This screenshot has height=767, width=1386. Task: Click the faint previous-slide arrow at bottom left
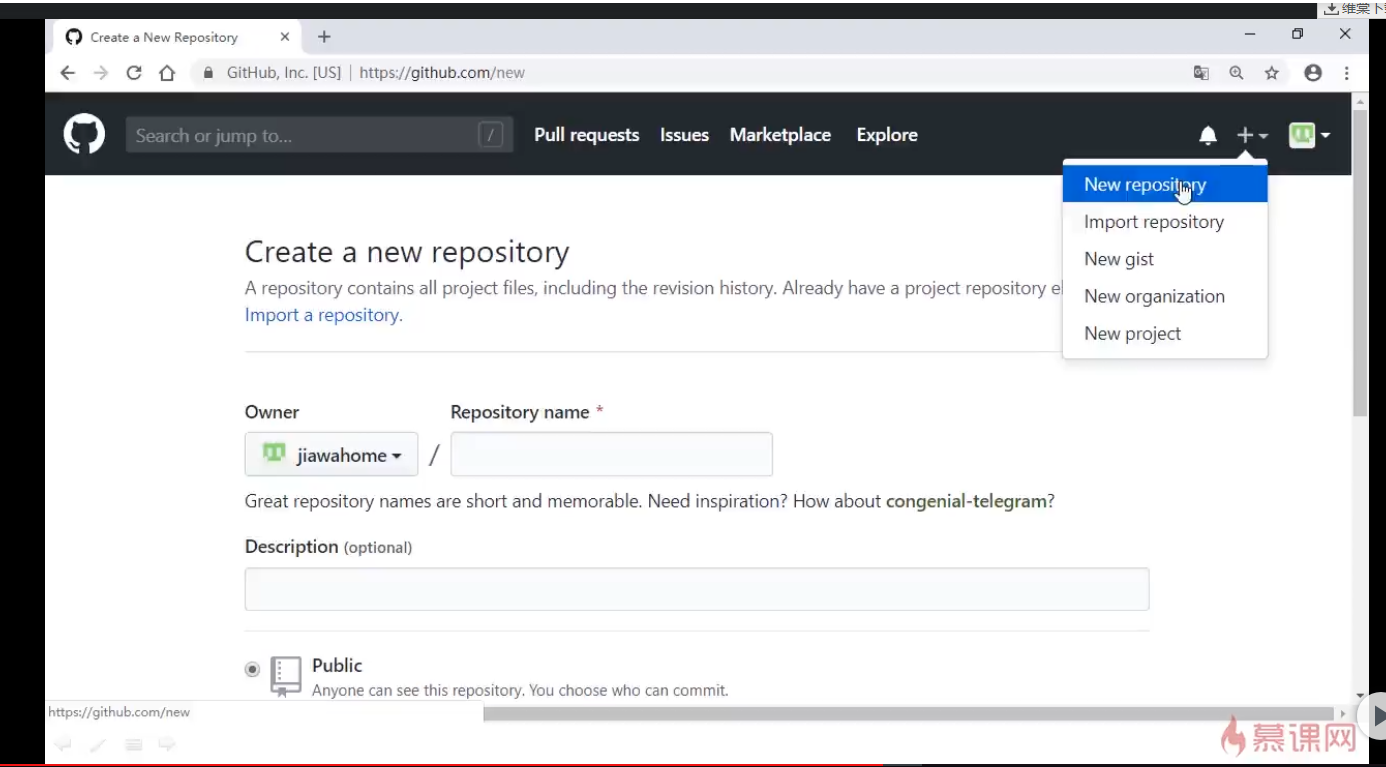63,743
